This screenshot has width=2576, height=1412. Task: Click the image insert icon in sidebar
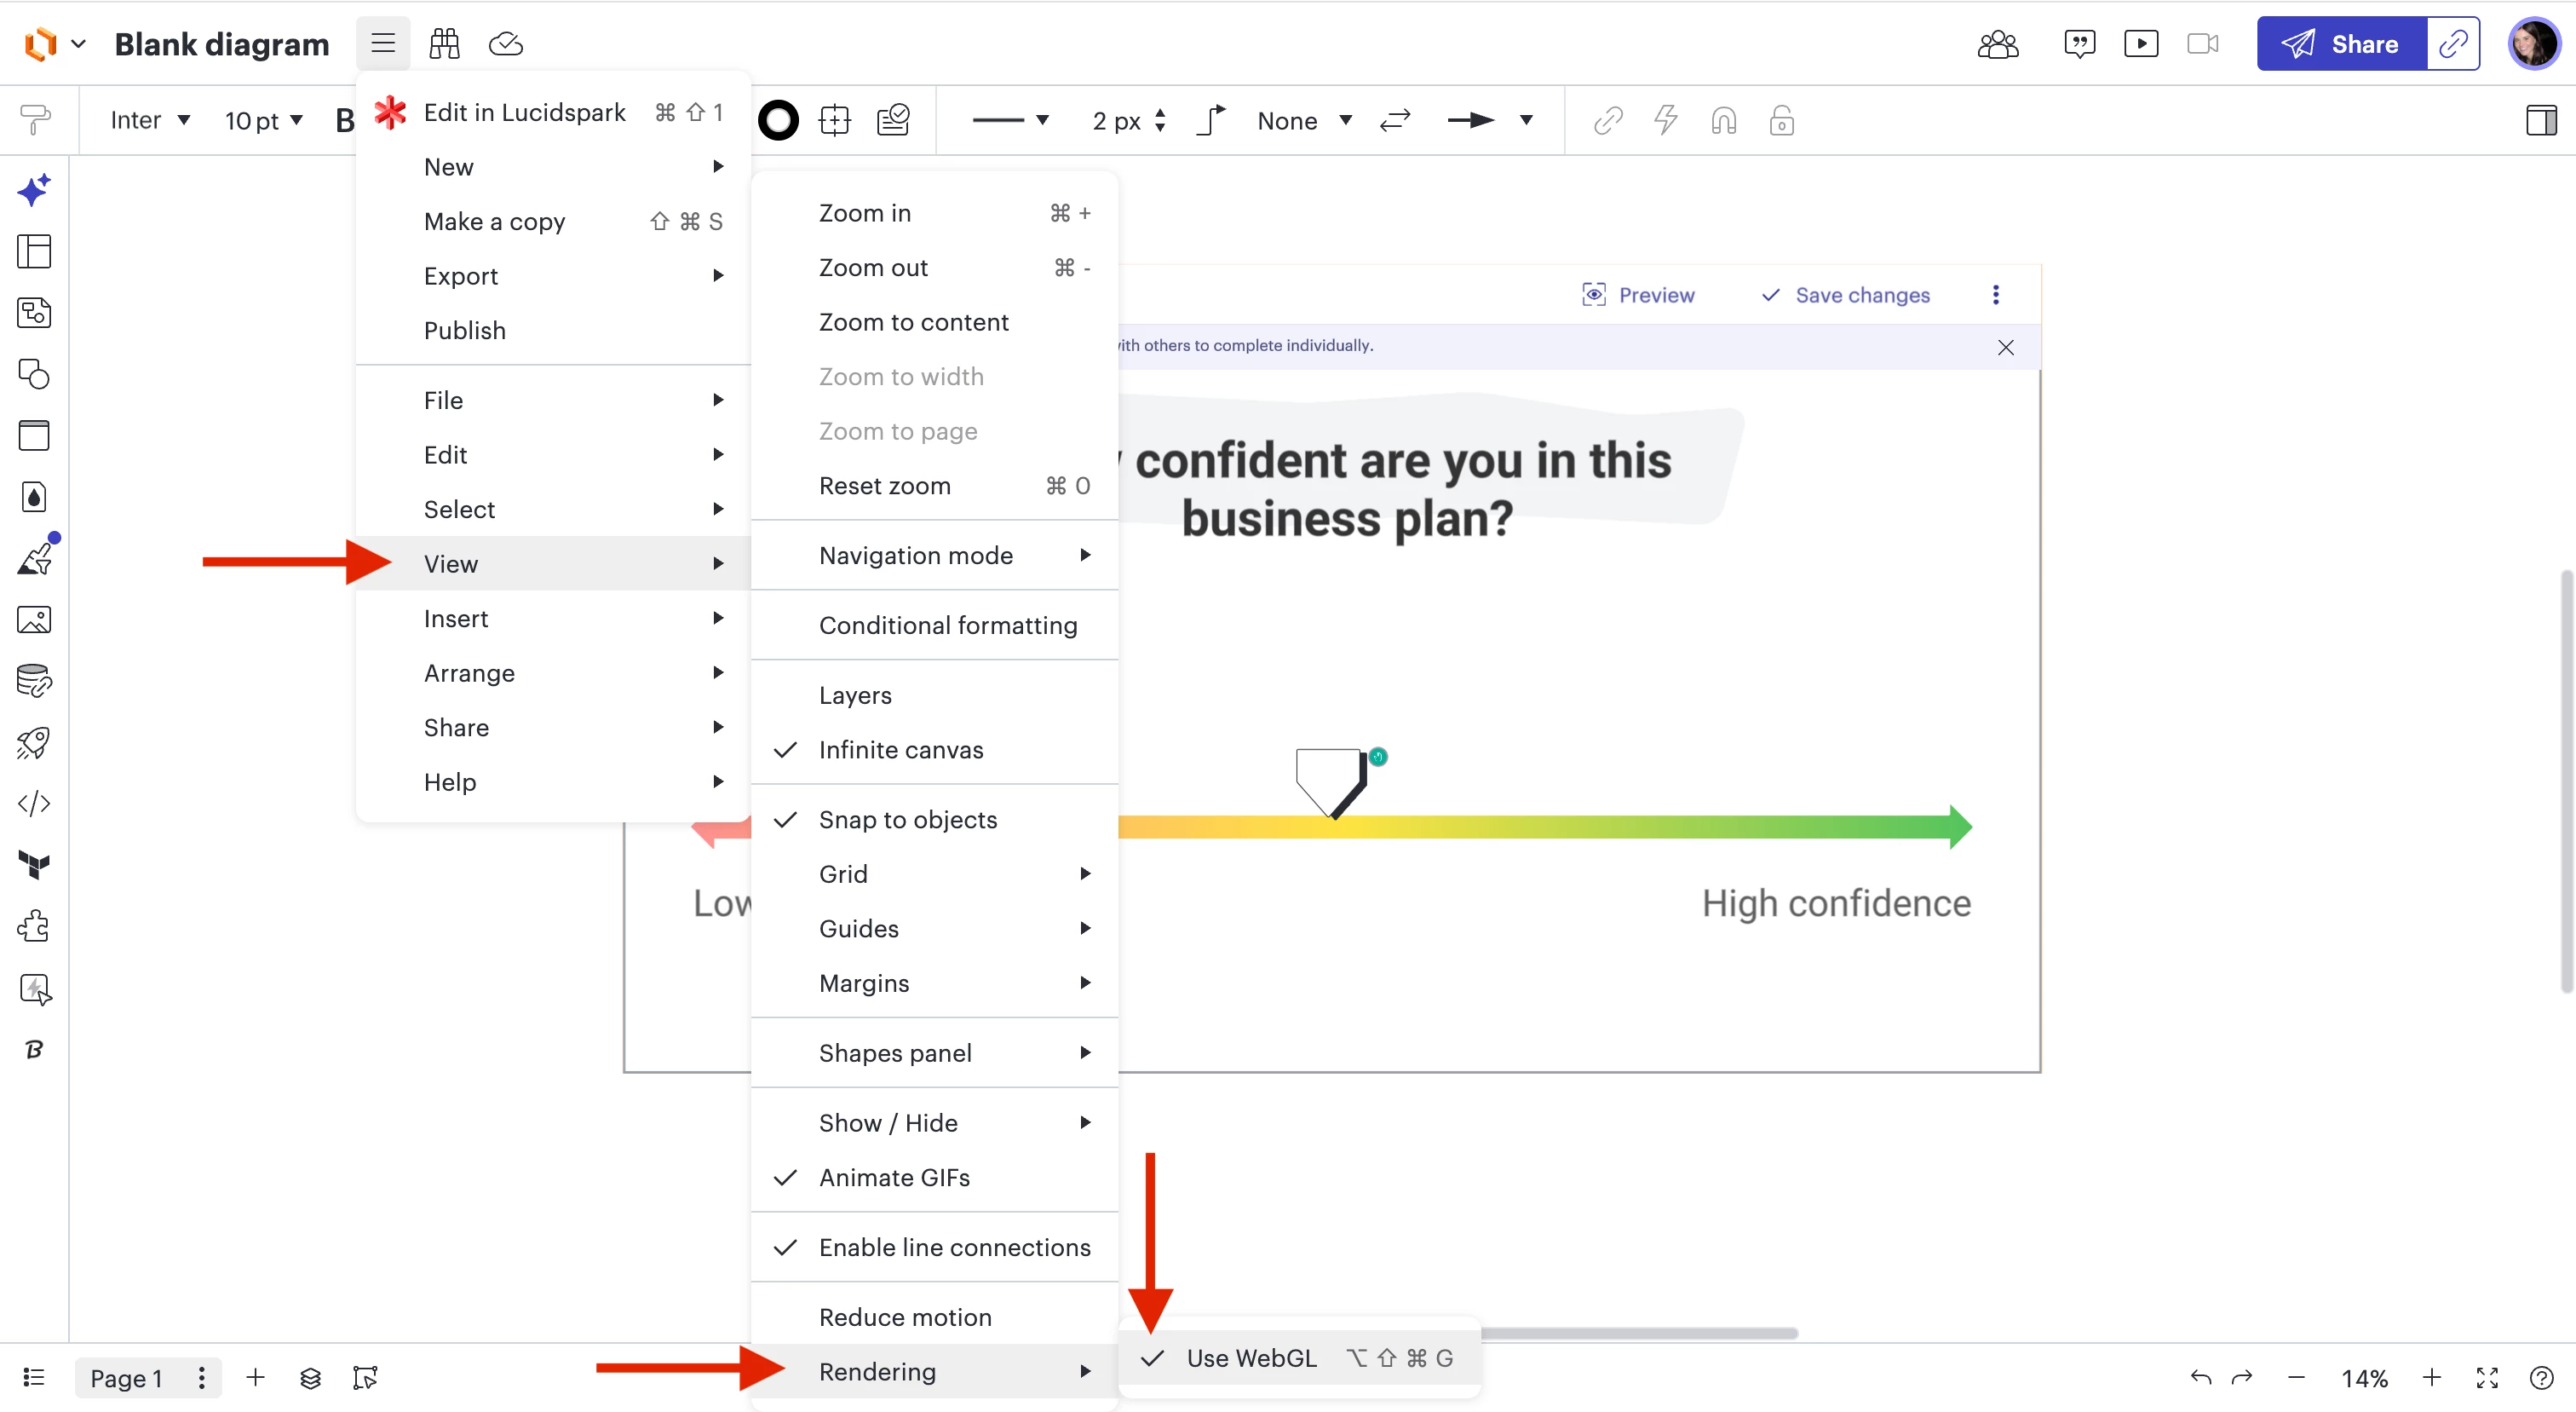pyautogui.click(x=34, y=620)
